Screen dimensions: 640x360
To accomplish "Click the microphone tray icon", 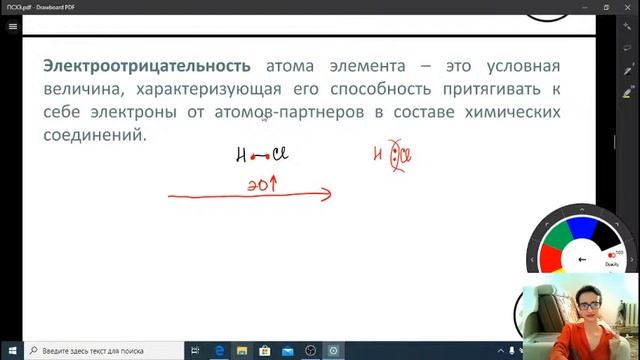I will coord(512,351).
